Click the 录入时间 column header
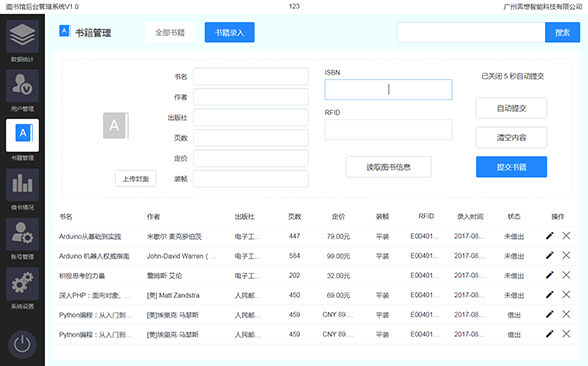This screenshot has width=588, height=366. [470, 216]
